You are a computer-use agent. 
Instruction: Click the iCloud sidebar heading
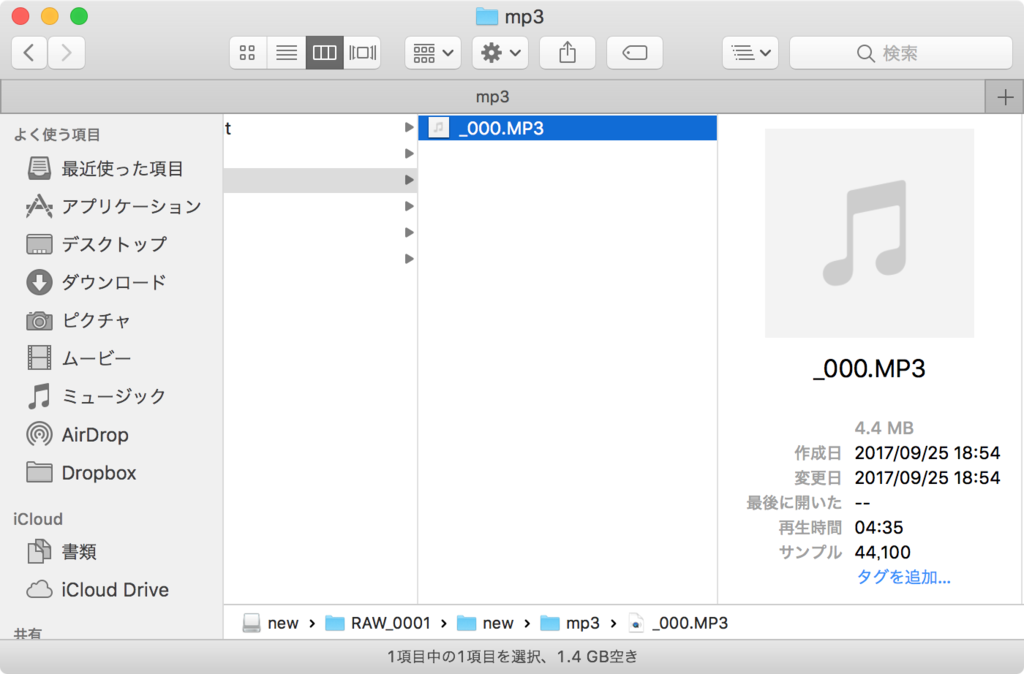[38, 519]
